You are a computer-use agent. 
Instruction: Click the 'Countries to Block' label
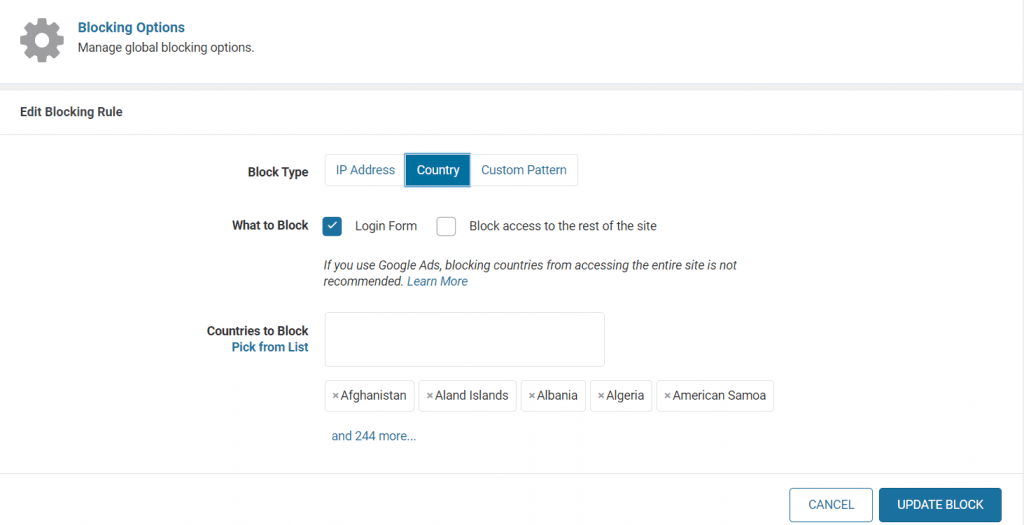[257, 331]
